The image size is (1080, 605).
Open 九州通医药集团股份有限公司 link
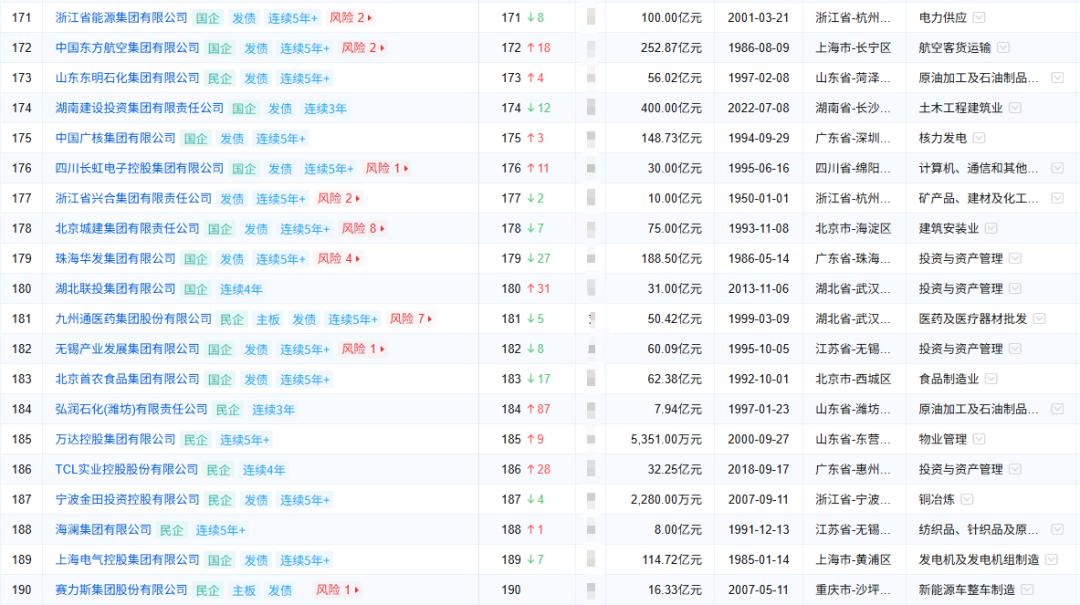133,319
